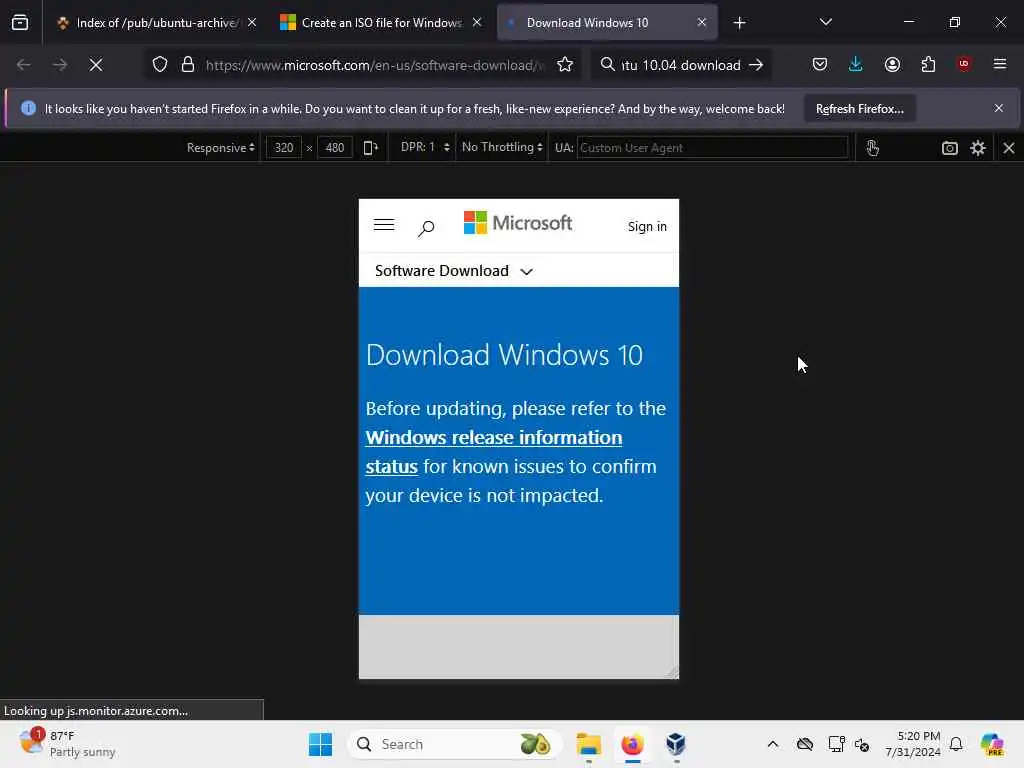Image resolution: width=1024 pixels, height=768 pixels.
Task: Click the OneDrive cloud tray icon
Action: click(x=805, y=744)
